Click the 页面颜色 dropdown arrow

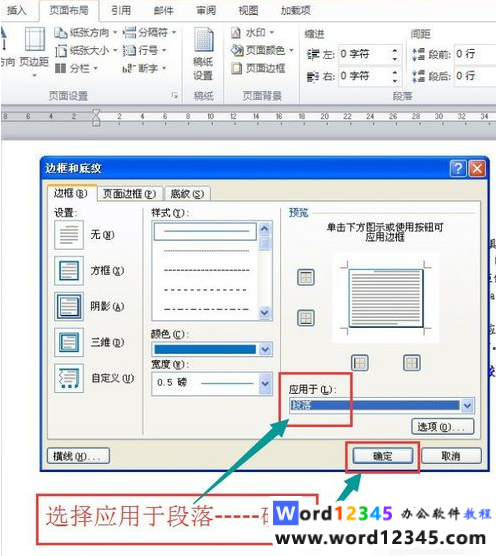point(291,50)
